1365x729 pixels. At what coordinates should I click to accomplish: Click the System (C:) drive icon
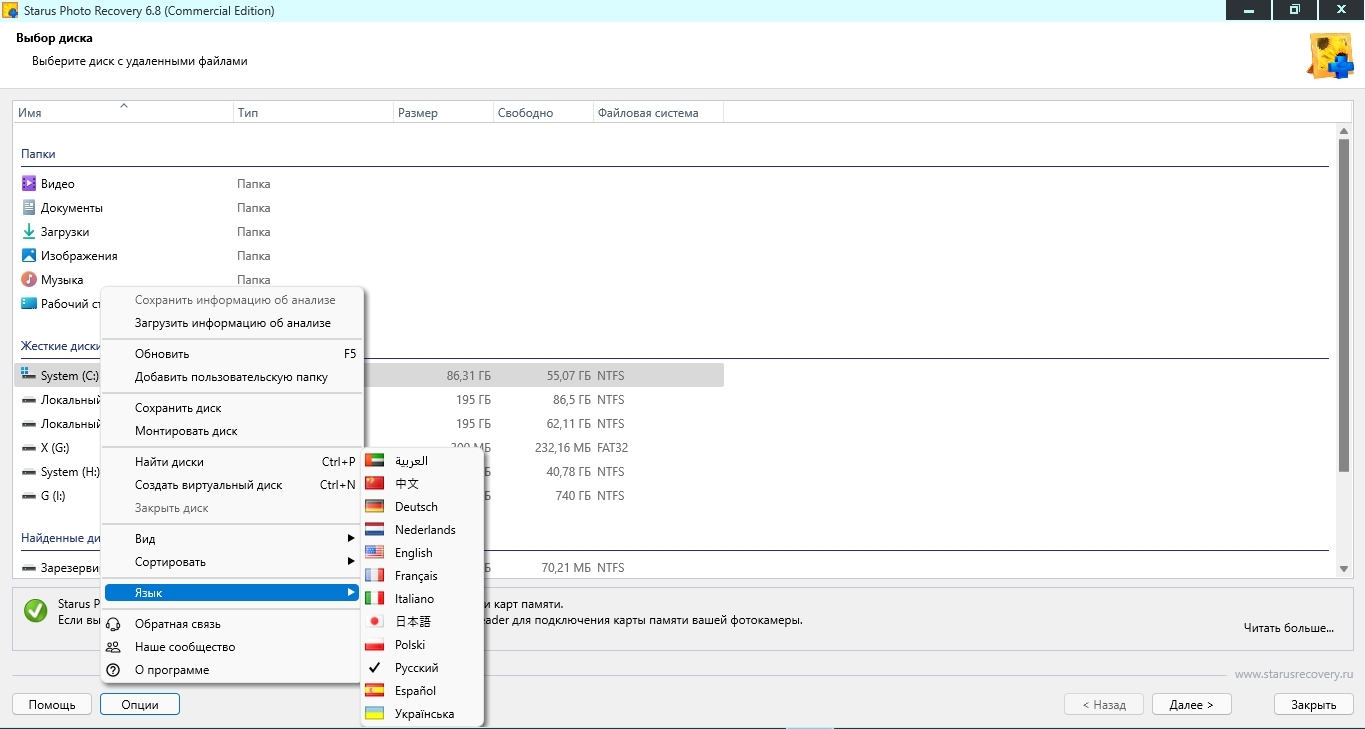(x=29, y=375)
